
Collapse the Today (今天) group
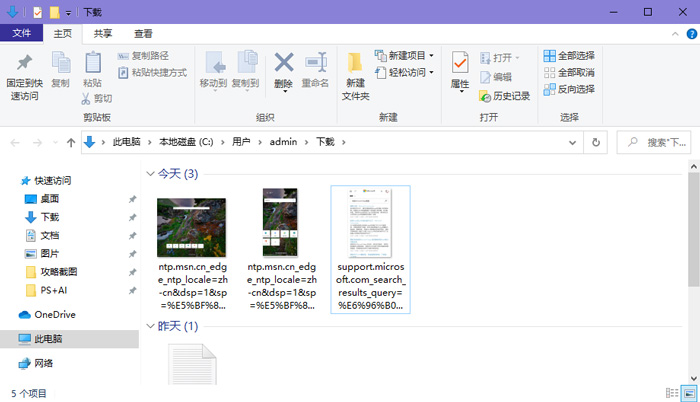pyautogui.click(x=150, y=174)
